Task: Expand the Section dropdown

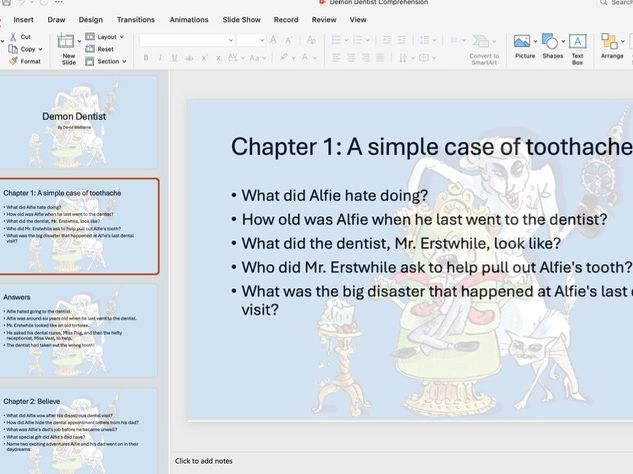Action: 124,62
